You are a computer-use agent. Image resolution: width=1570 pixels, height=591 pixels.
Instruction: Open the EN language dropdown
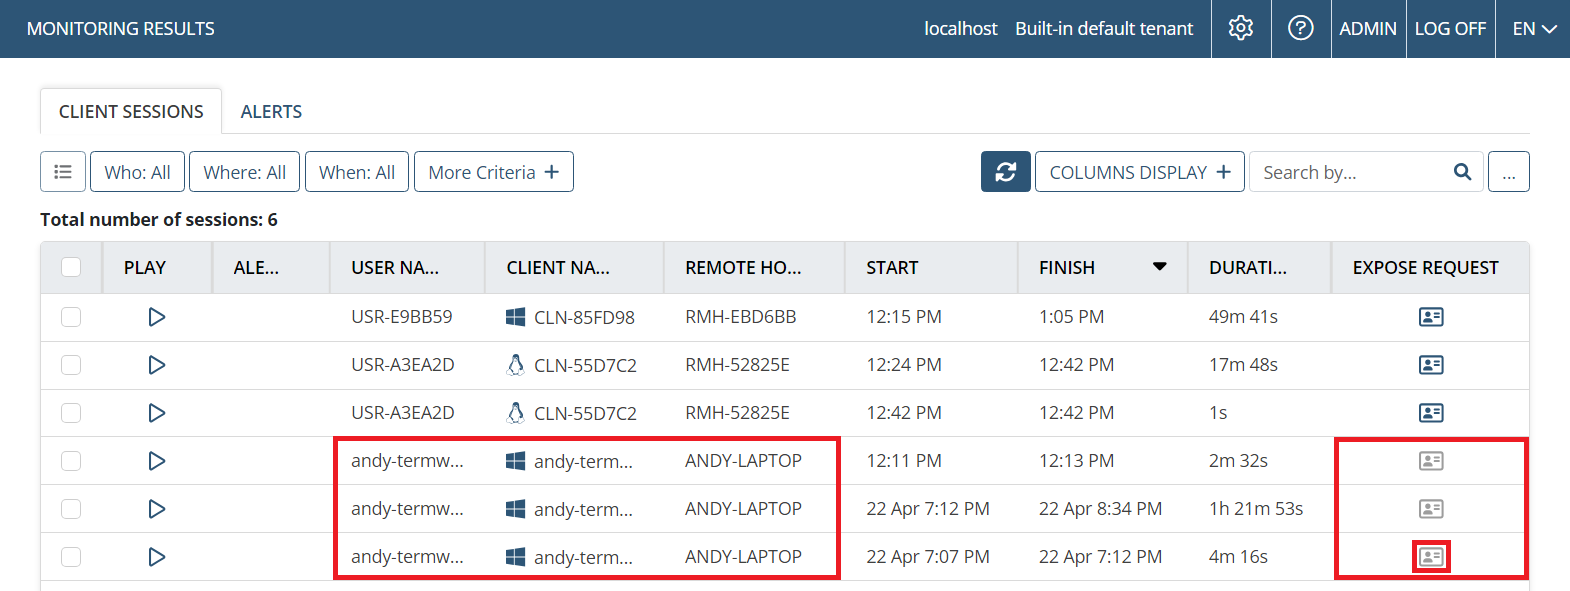point(1533,29)
